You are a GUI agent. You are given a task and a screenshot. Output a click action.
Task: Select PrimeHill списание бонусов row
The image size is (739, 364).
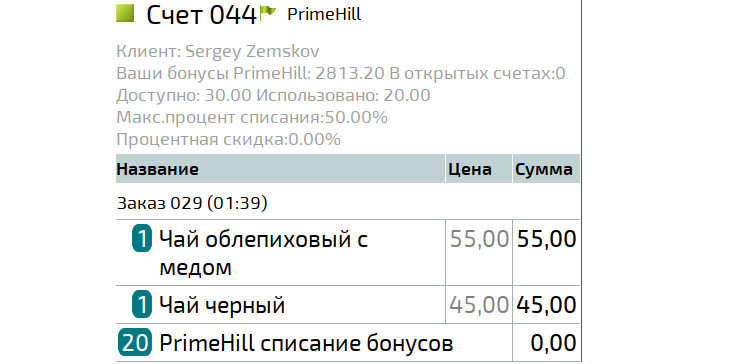(348, 343)
